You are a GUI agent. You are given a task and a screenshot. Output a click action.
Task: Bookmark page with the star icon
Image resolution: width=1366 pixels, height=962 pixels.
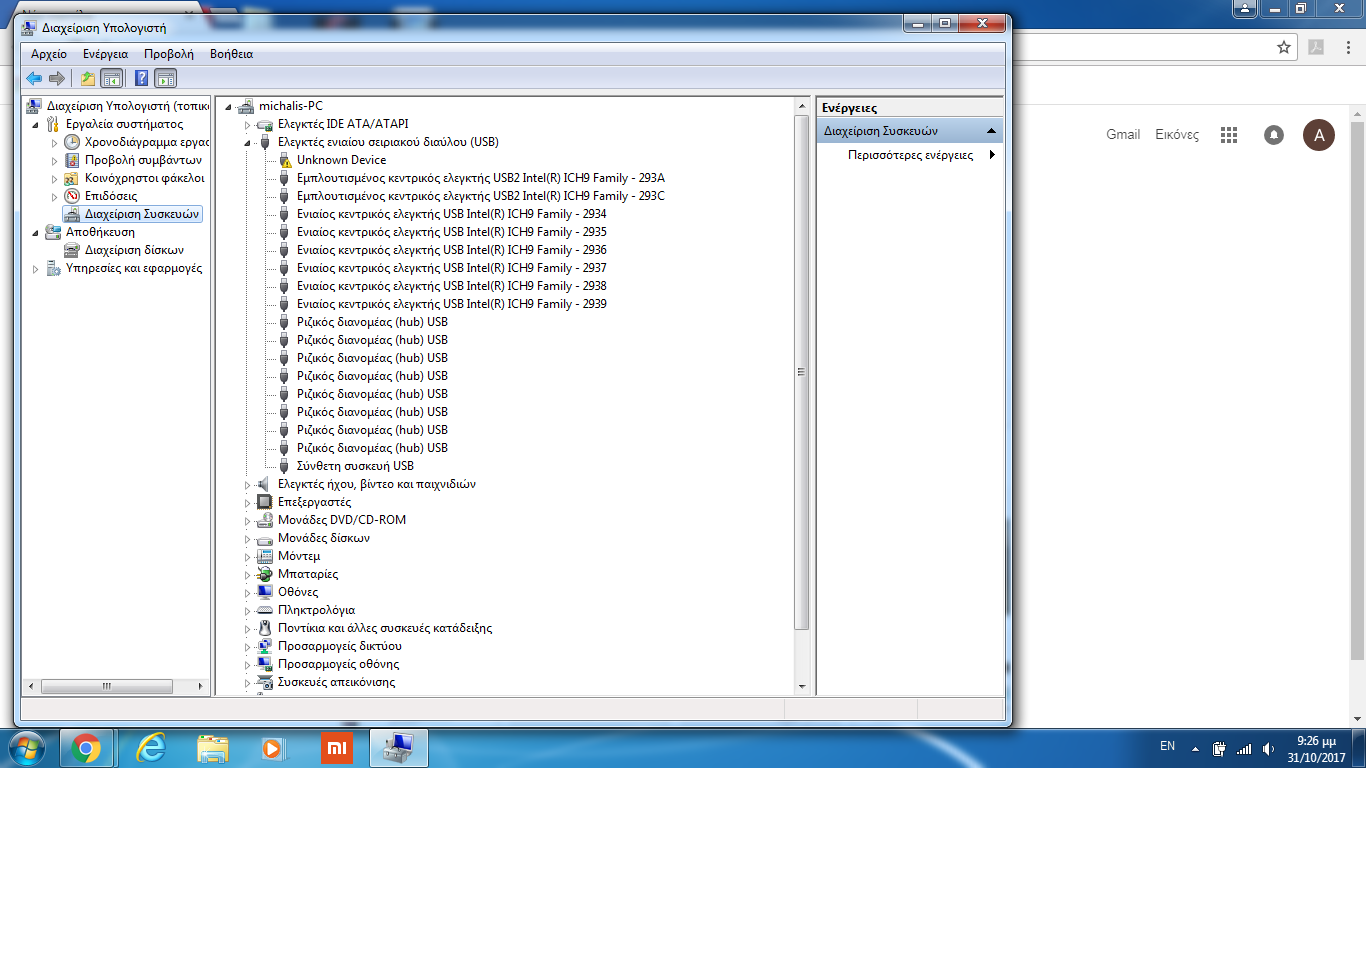1284,47
